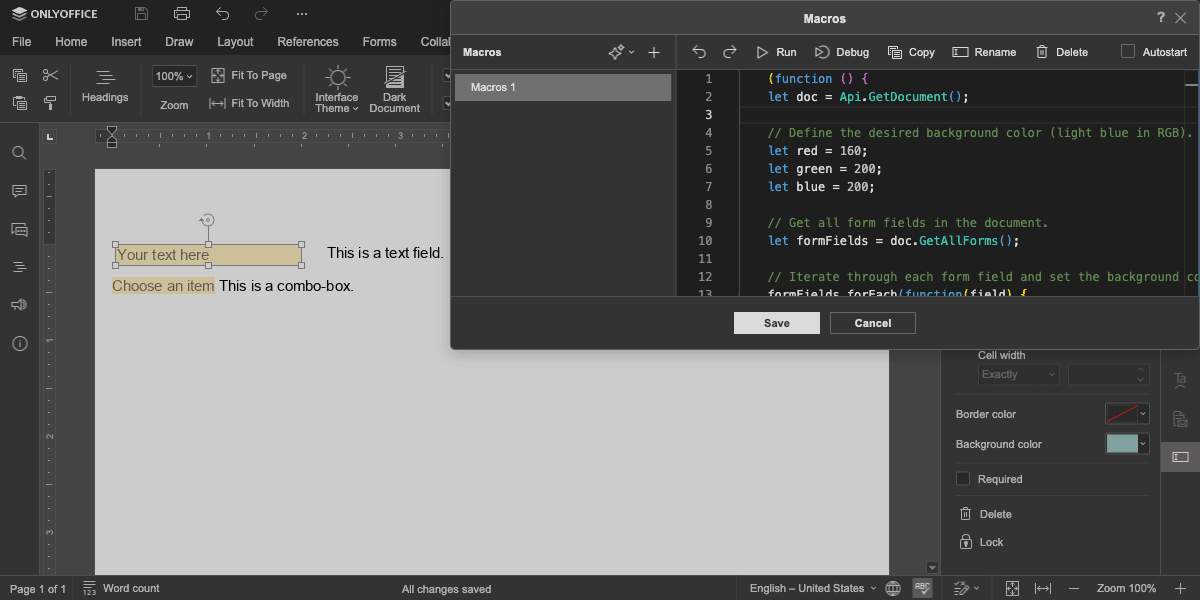This screenshot has height=600, width=1200.
Task: Run the macro
Action: 776,52
